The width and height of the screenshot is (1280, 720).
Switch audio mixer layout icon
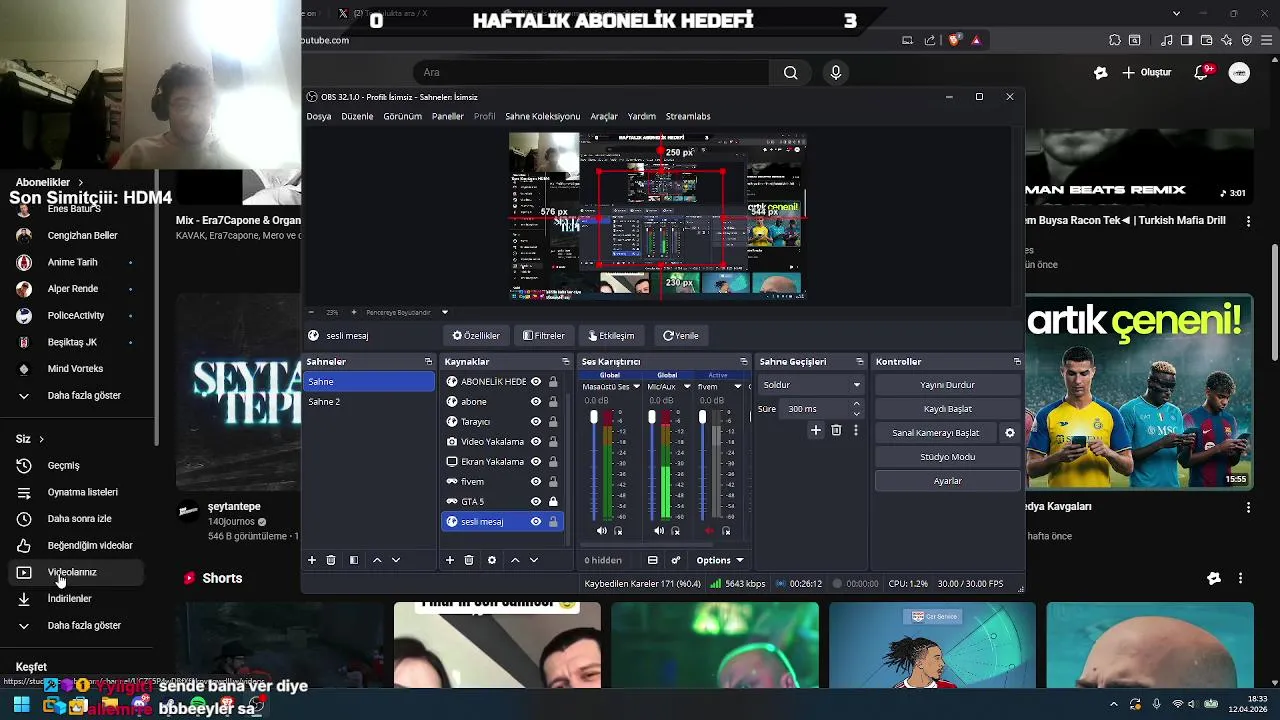click(653, 560)
